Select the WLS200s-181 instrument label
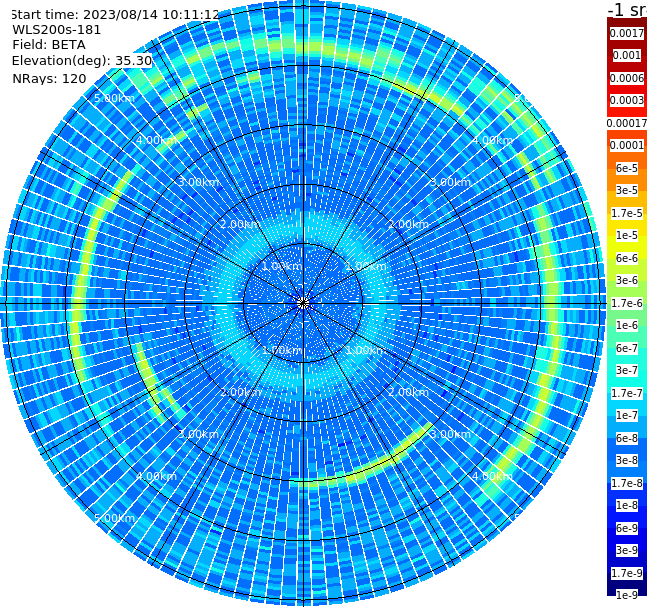This screenshot has height=607, width=647. click(57, 30)
